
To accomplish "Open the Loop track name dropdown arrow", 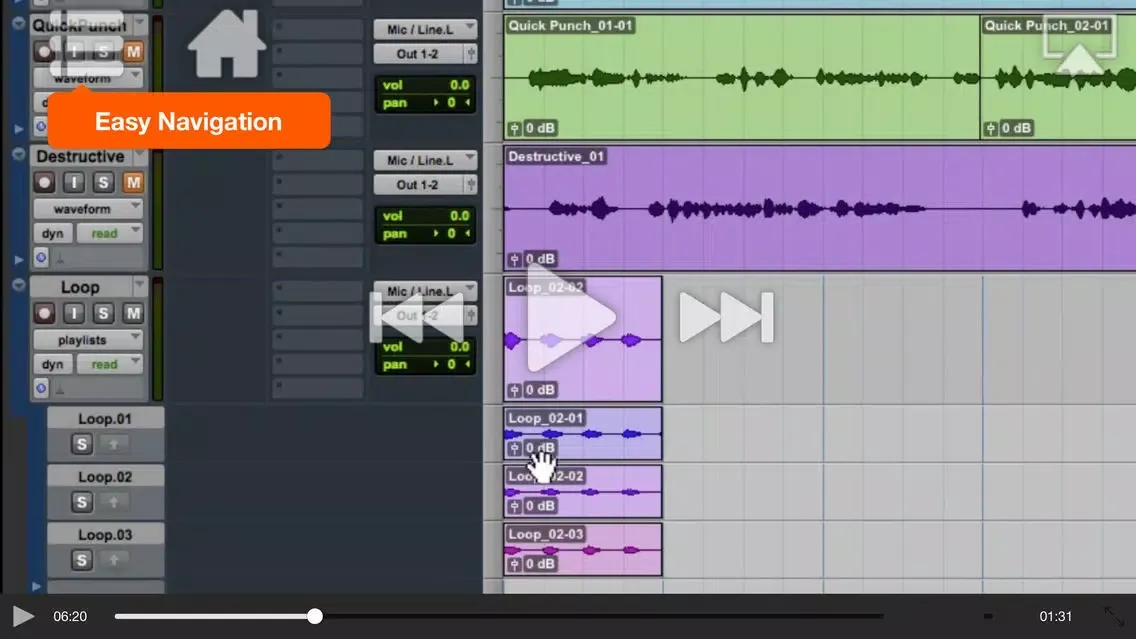I will pos(139,286).
